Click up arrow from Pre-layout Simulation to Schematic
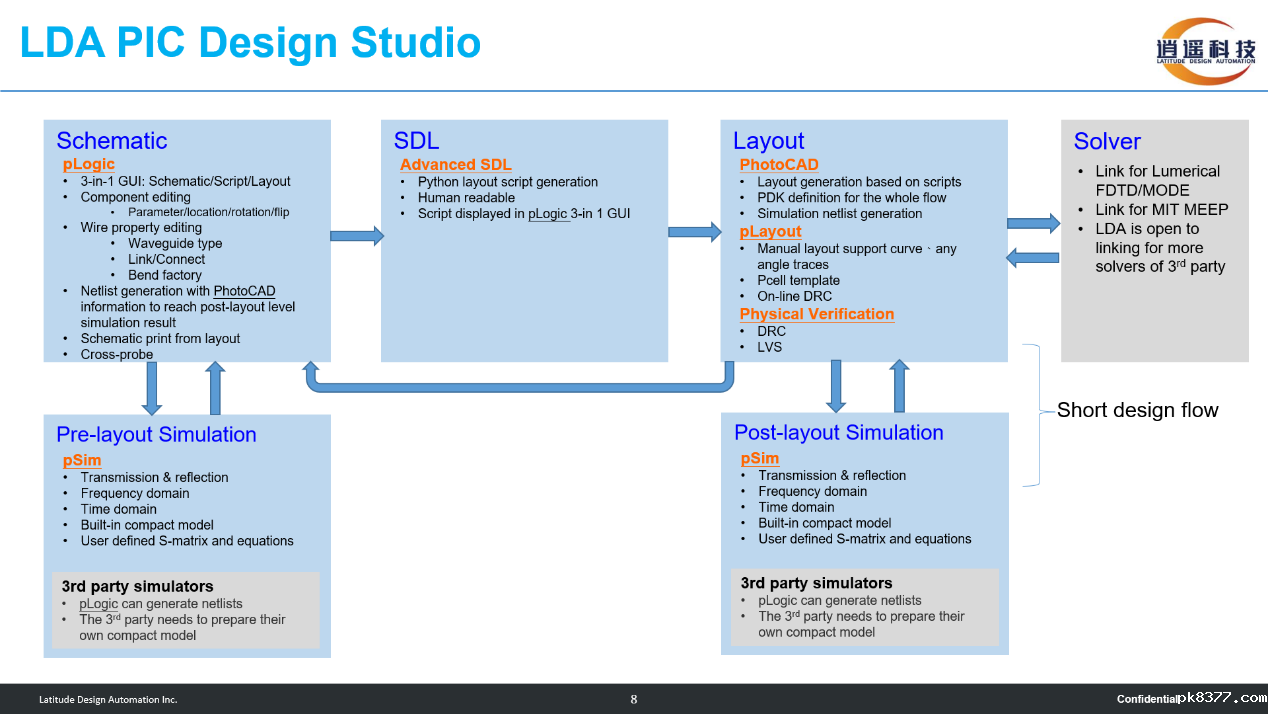Viewport: 1268px width, 714px height. click(x=214, y=388)
